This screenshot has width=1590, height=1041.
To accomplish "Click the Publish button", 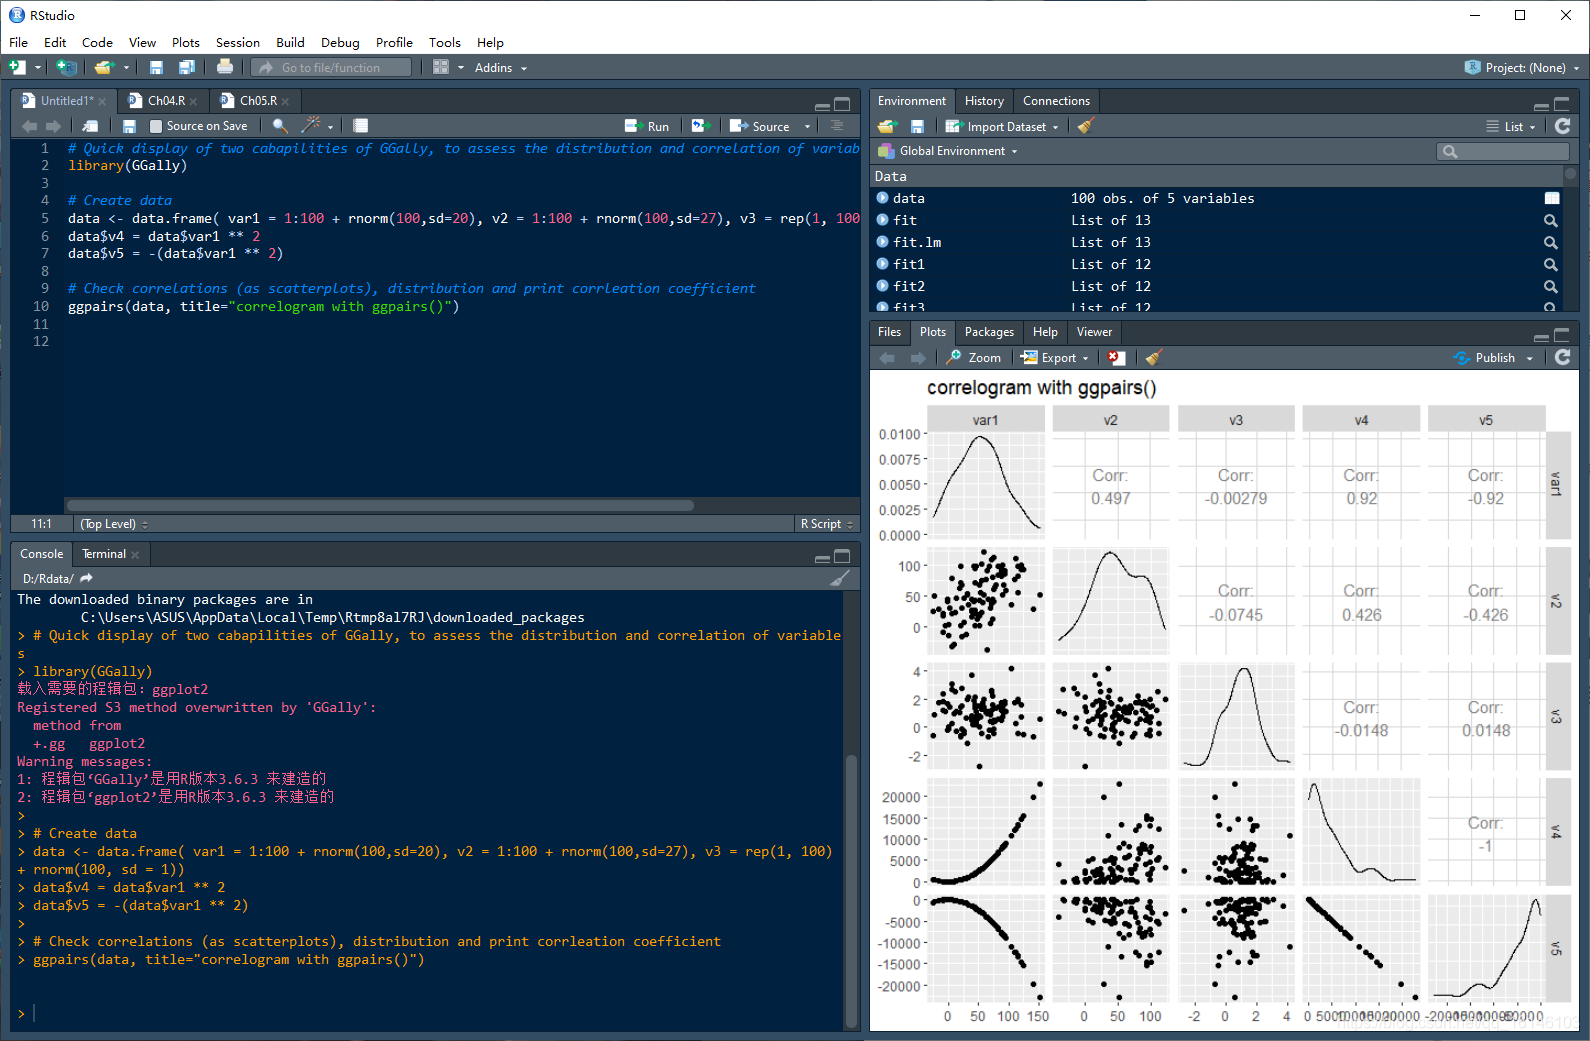I will click(1494, 358).
